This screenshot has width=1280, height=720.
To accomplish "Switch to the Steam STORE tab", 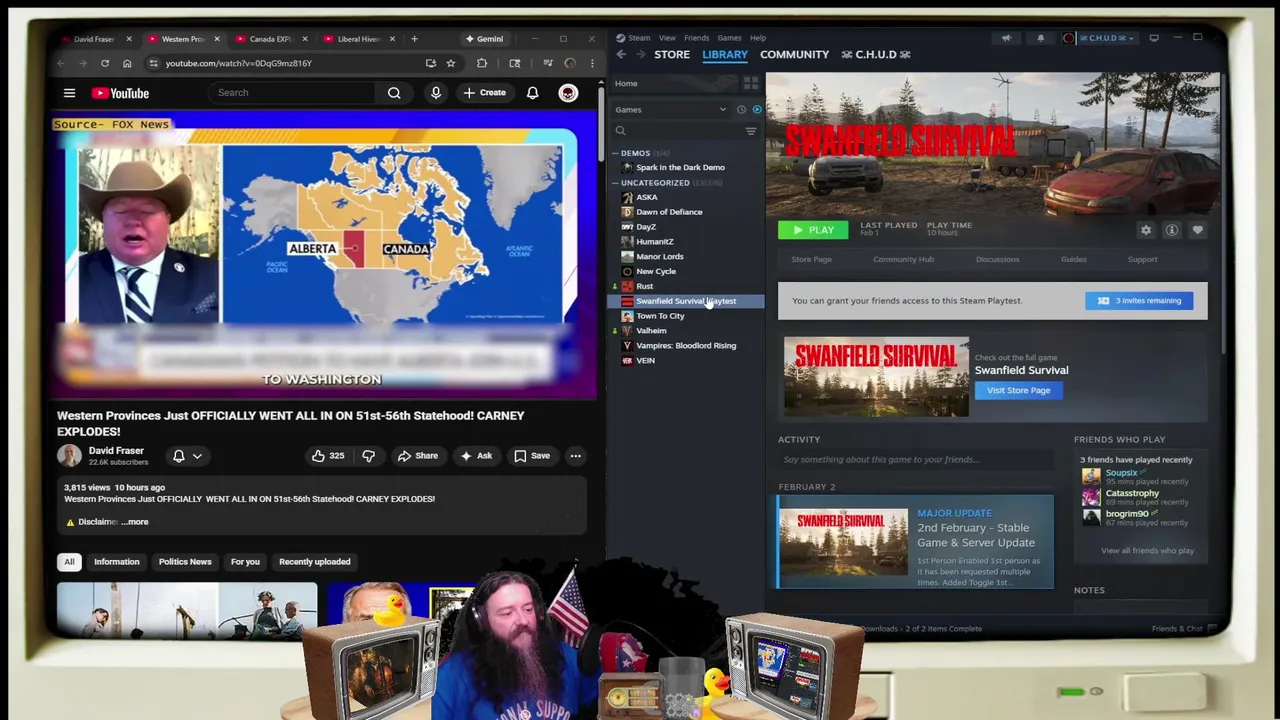I will coord(672,54).
